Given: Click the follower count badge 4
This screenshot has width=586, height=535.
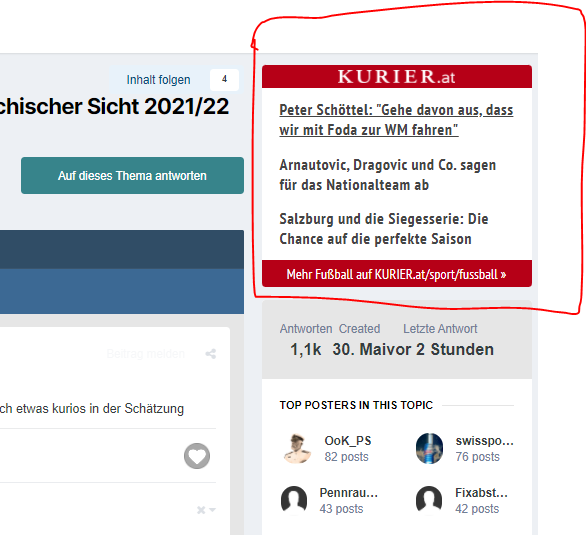Looking at the screenshot, I should [224, 80].
